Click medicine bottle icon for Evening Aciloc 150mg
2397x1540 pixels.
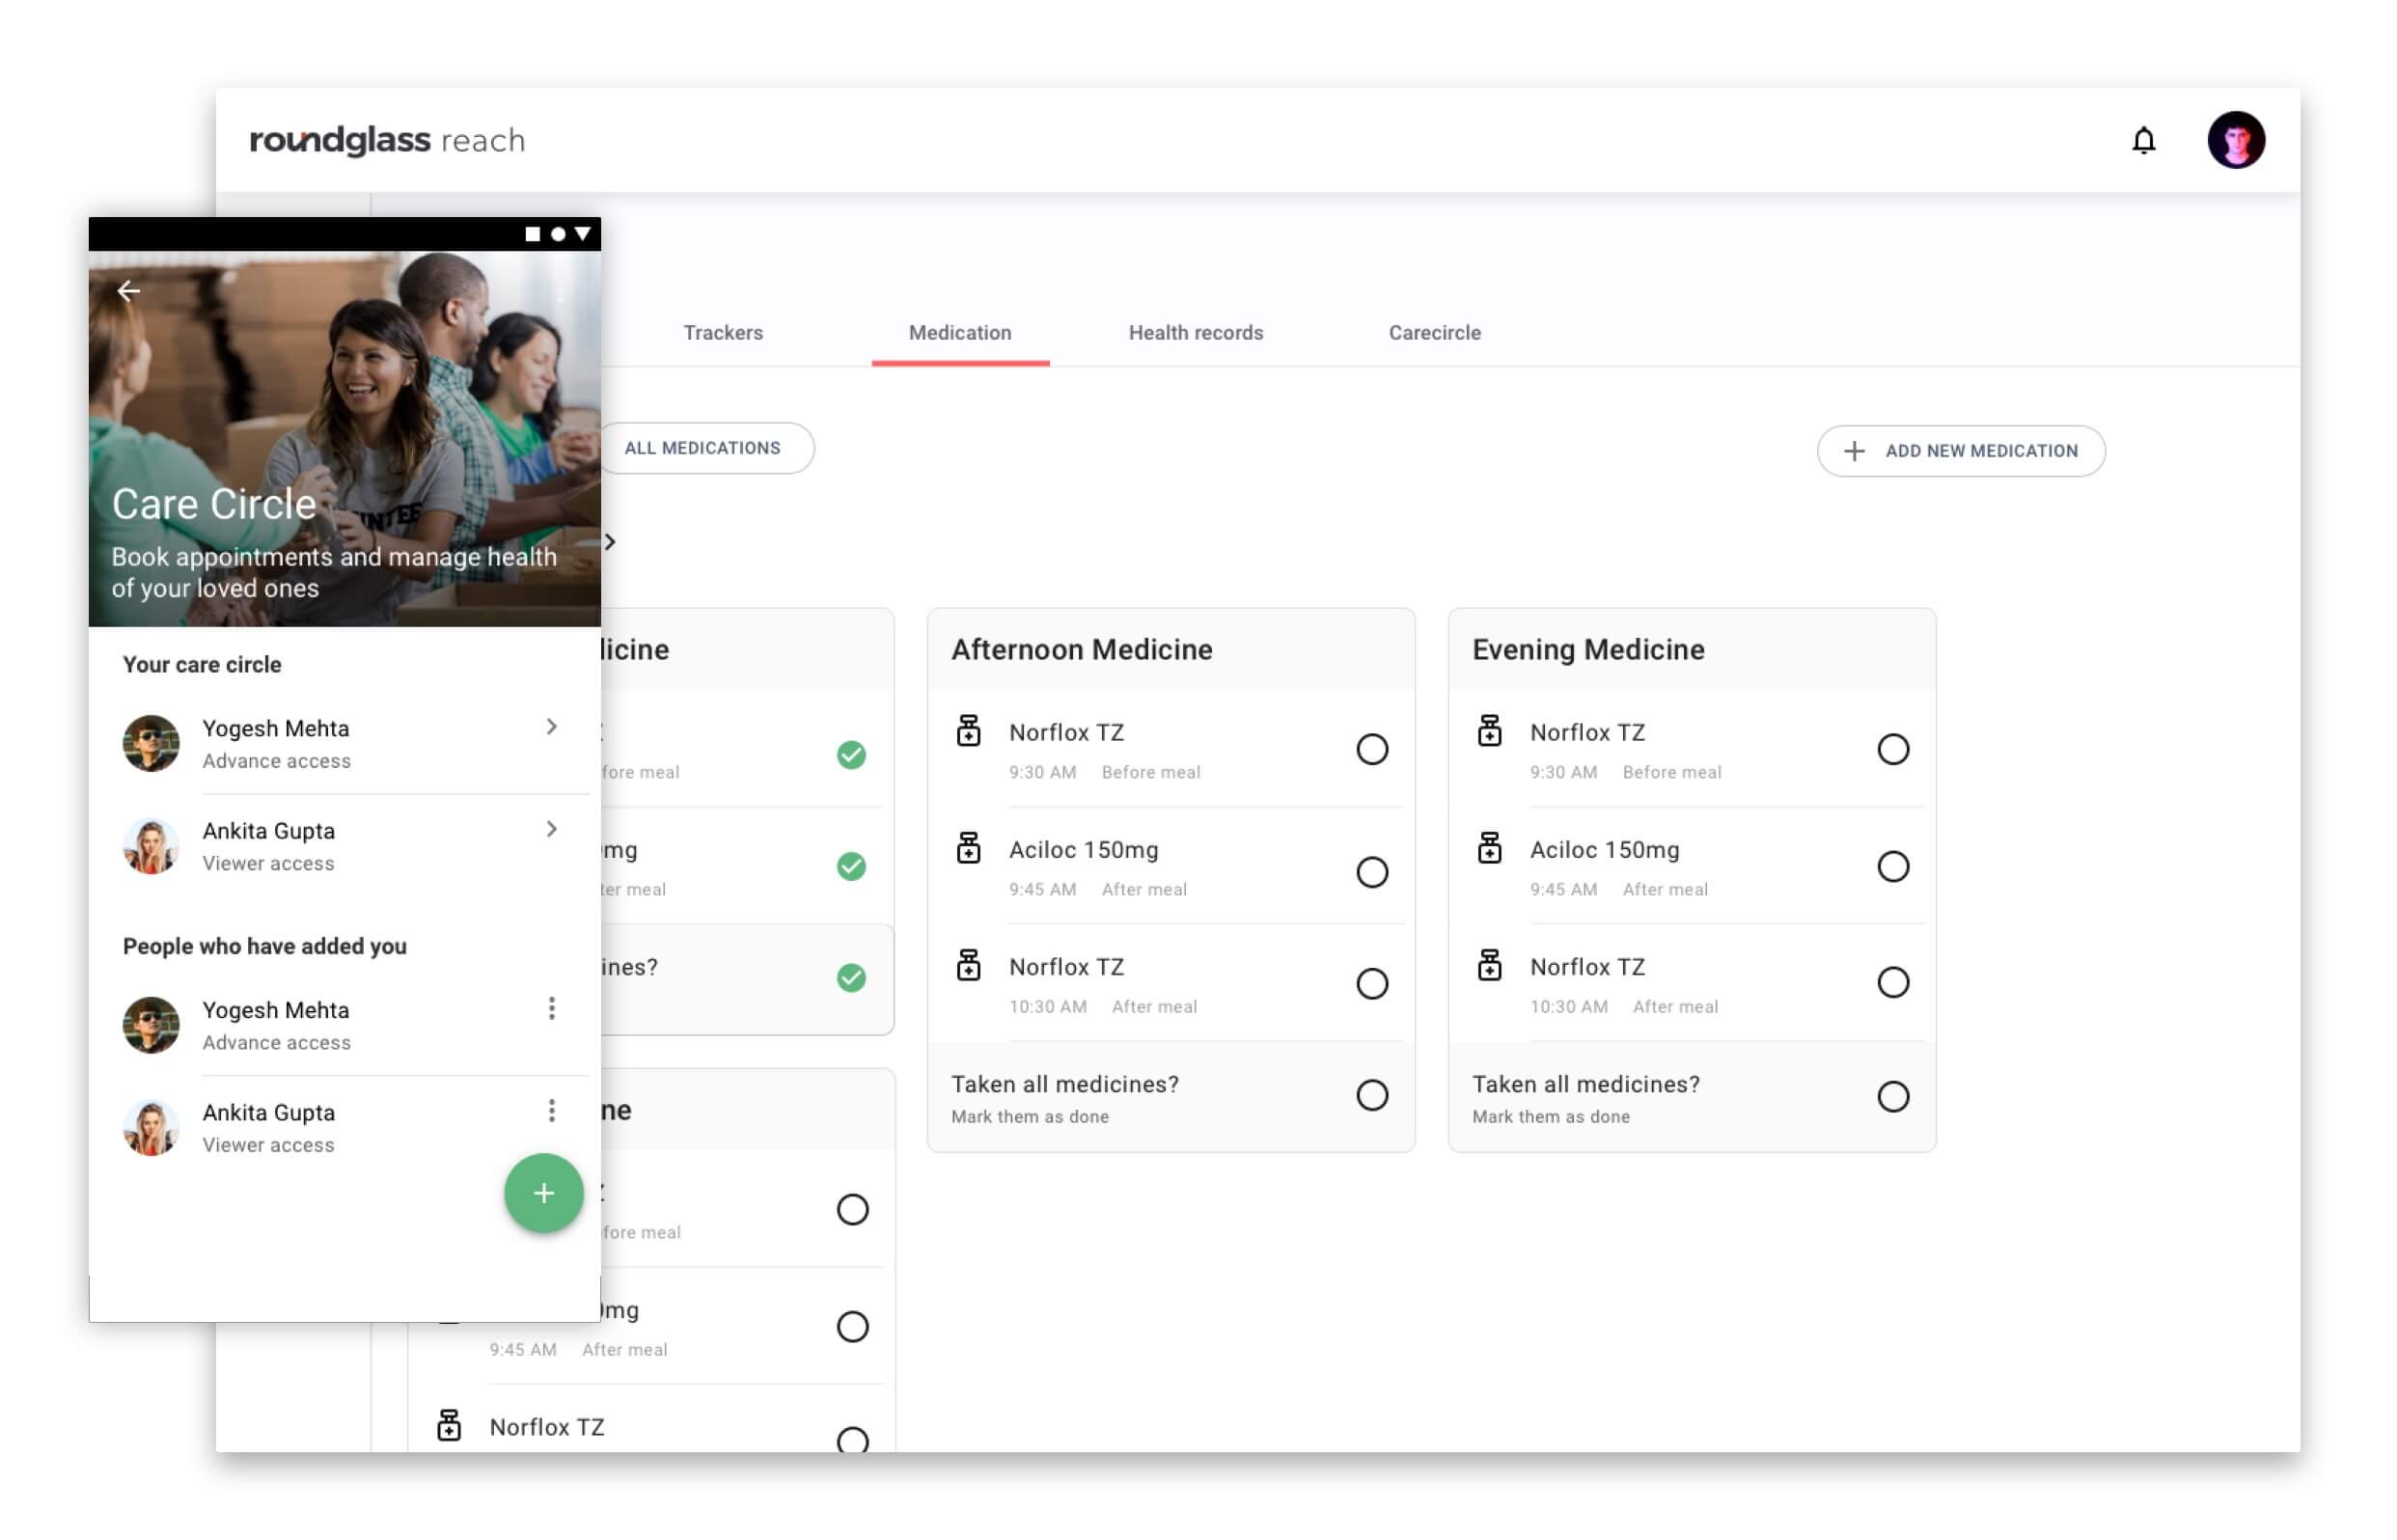pos(1489,848)
